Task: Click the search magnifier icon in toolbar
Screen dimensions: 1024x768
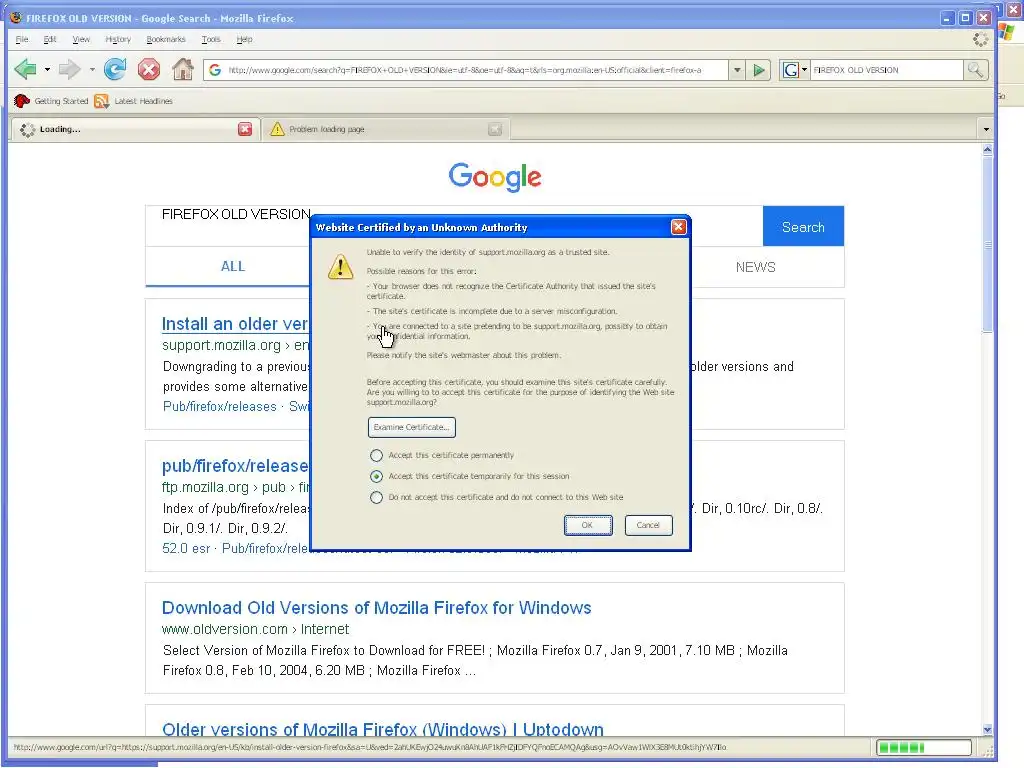Action: click(x=976, y=69)
